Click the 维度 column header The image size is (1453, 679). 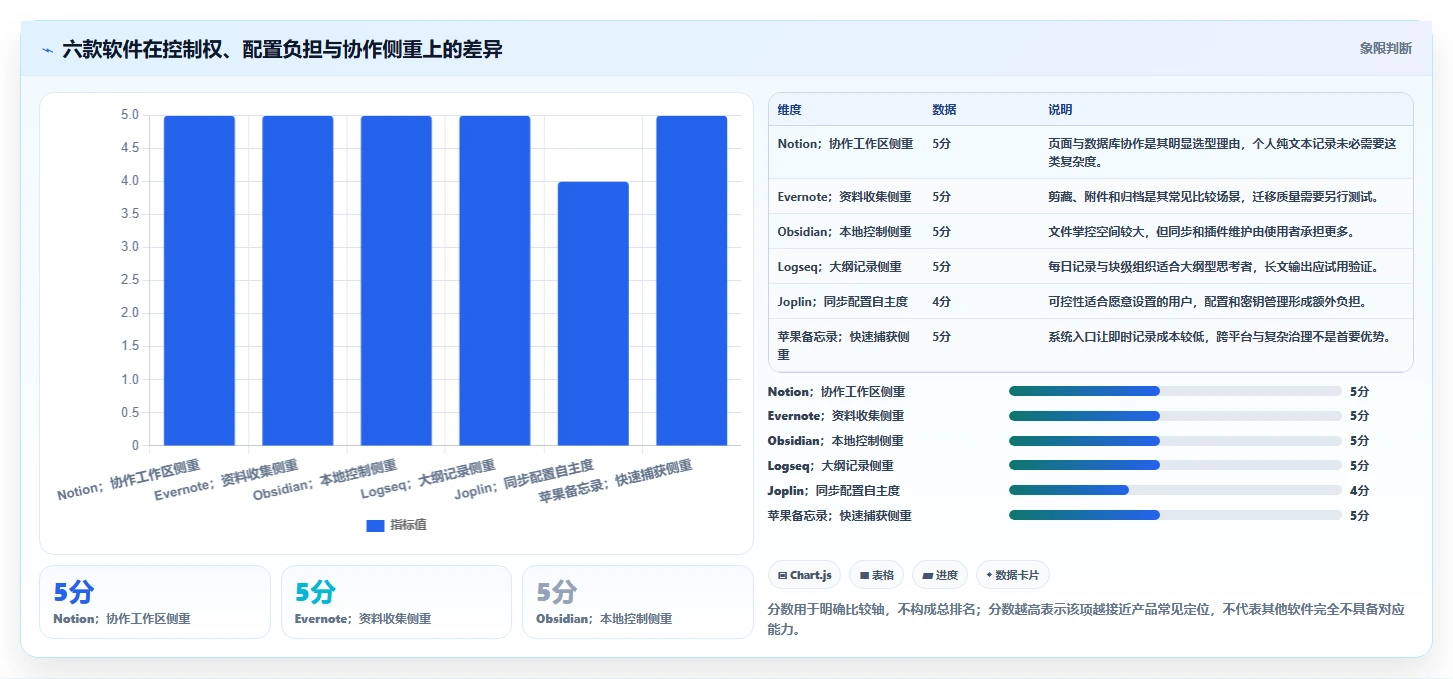click(789, 110)
